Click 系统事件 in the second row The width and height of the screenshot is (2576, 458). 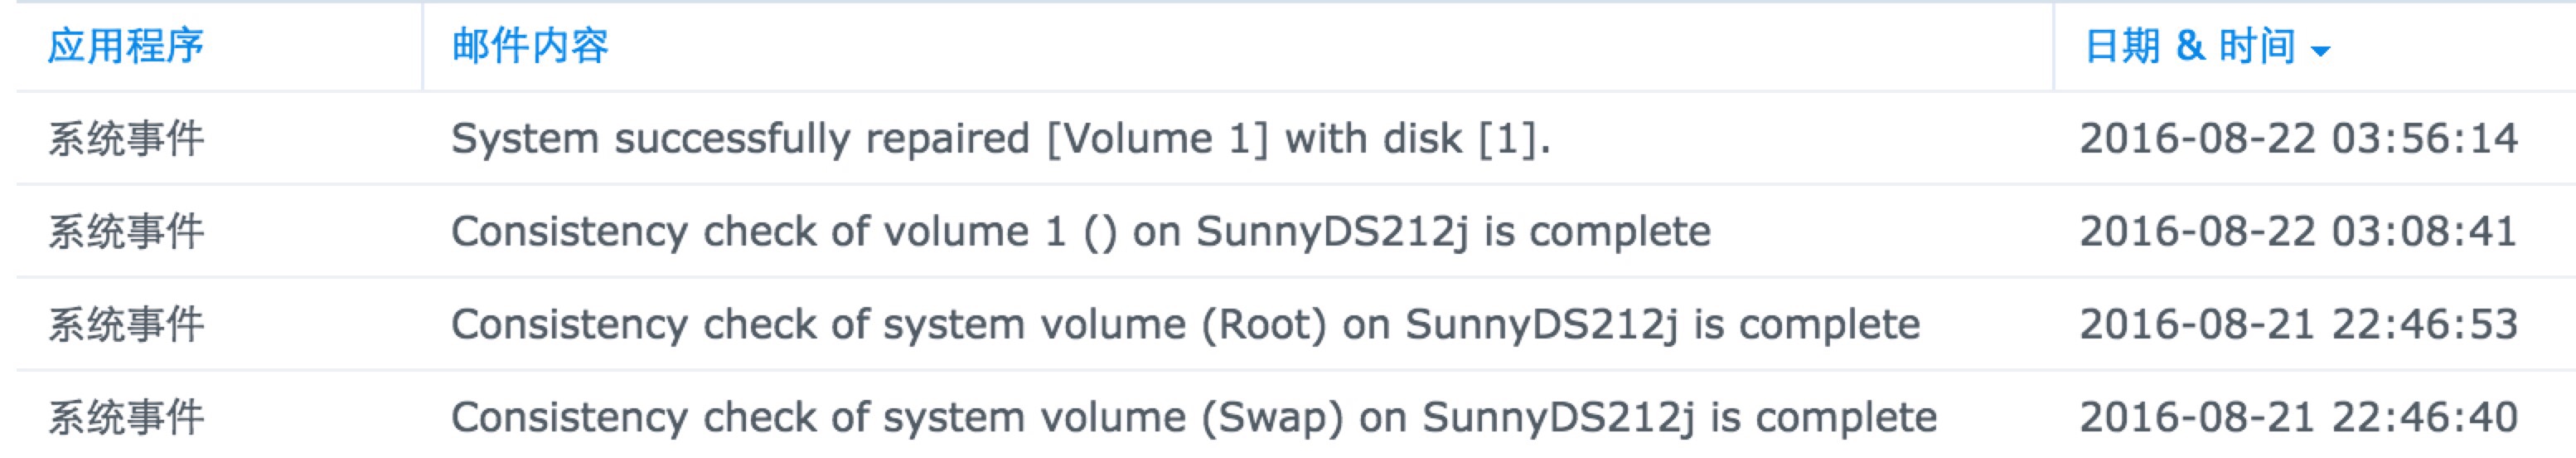point(126,232)
